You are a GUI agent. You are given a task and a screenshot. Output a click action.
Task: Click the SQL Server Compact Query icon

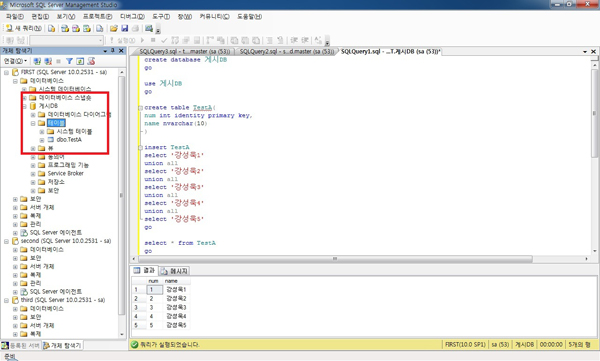click(x=99, y=28)
